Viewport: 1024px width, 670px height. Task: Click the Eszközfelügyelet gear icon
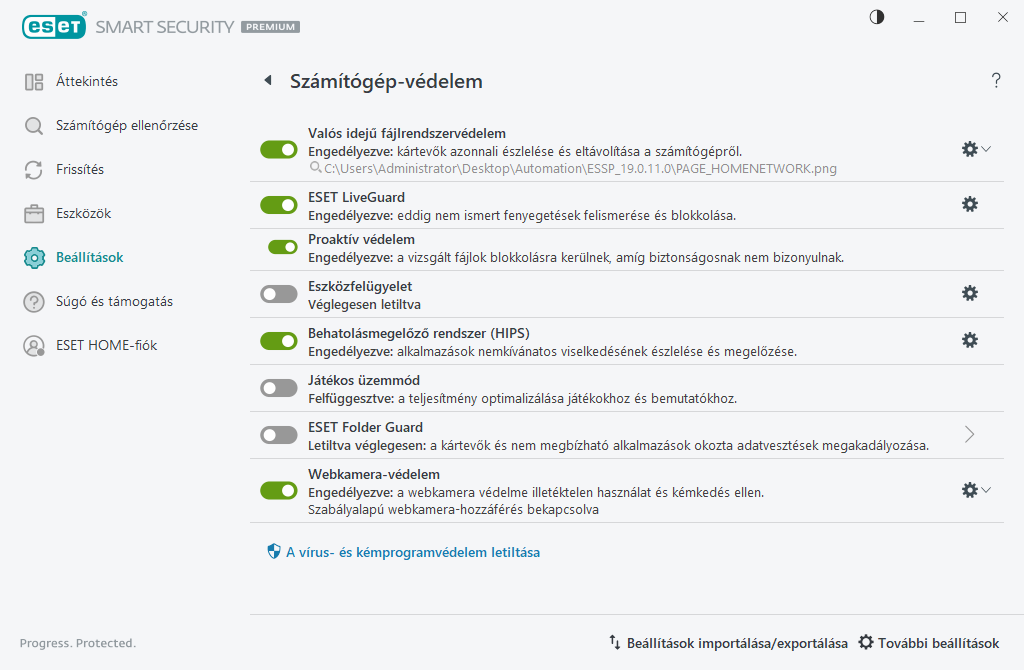(x=969, y=293)
